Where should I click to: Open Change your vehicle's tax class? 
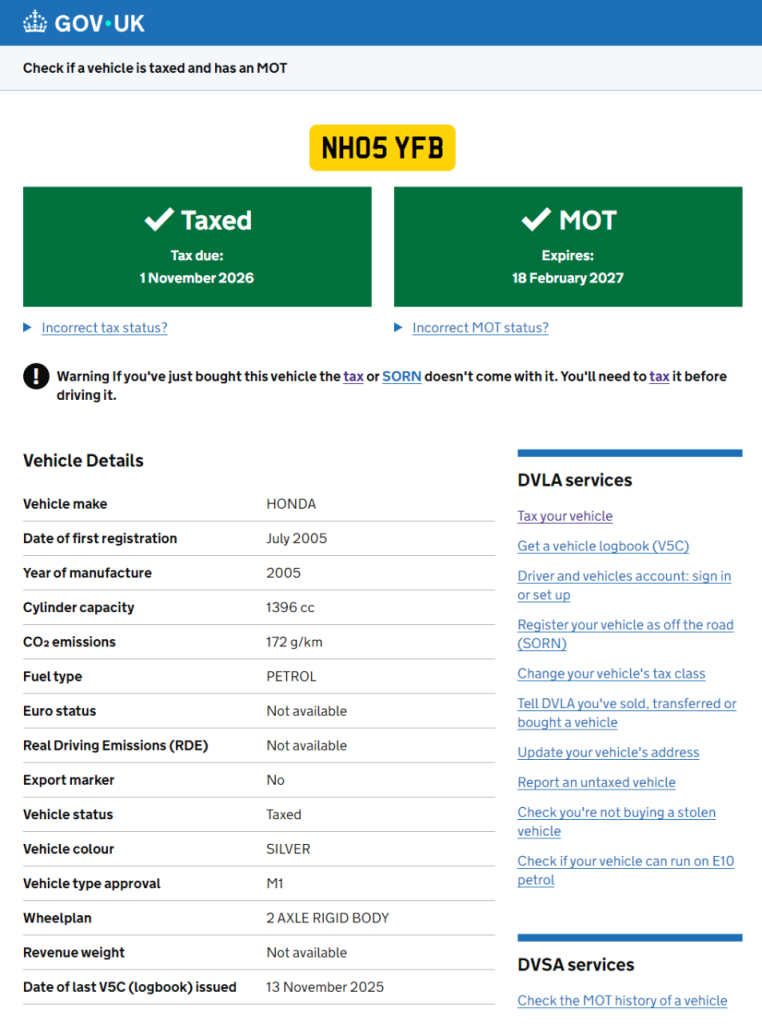611,674
